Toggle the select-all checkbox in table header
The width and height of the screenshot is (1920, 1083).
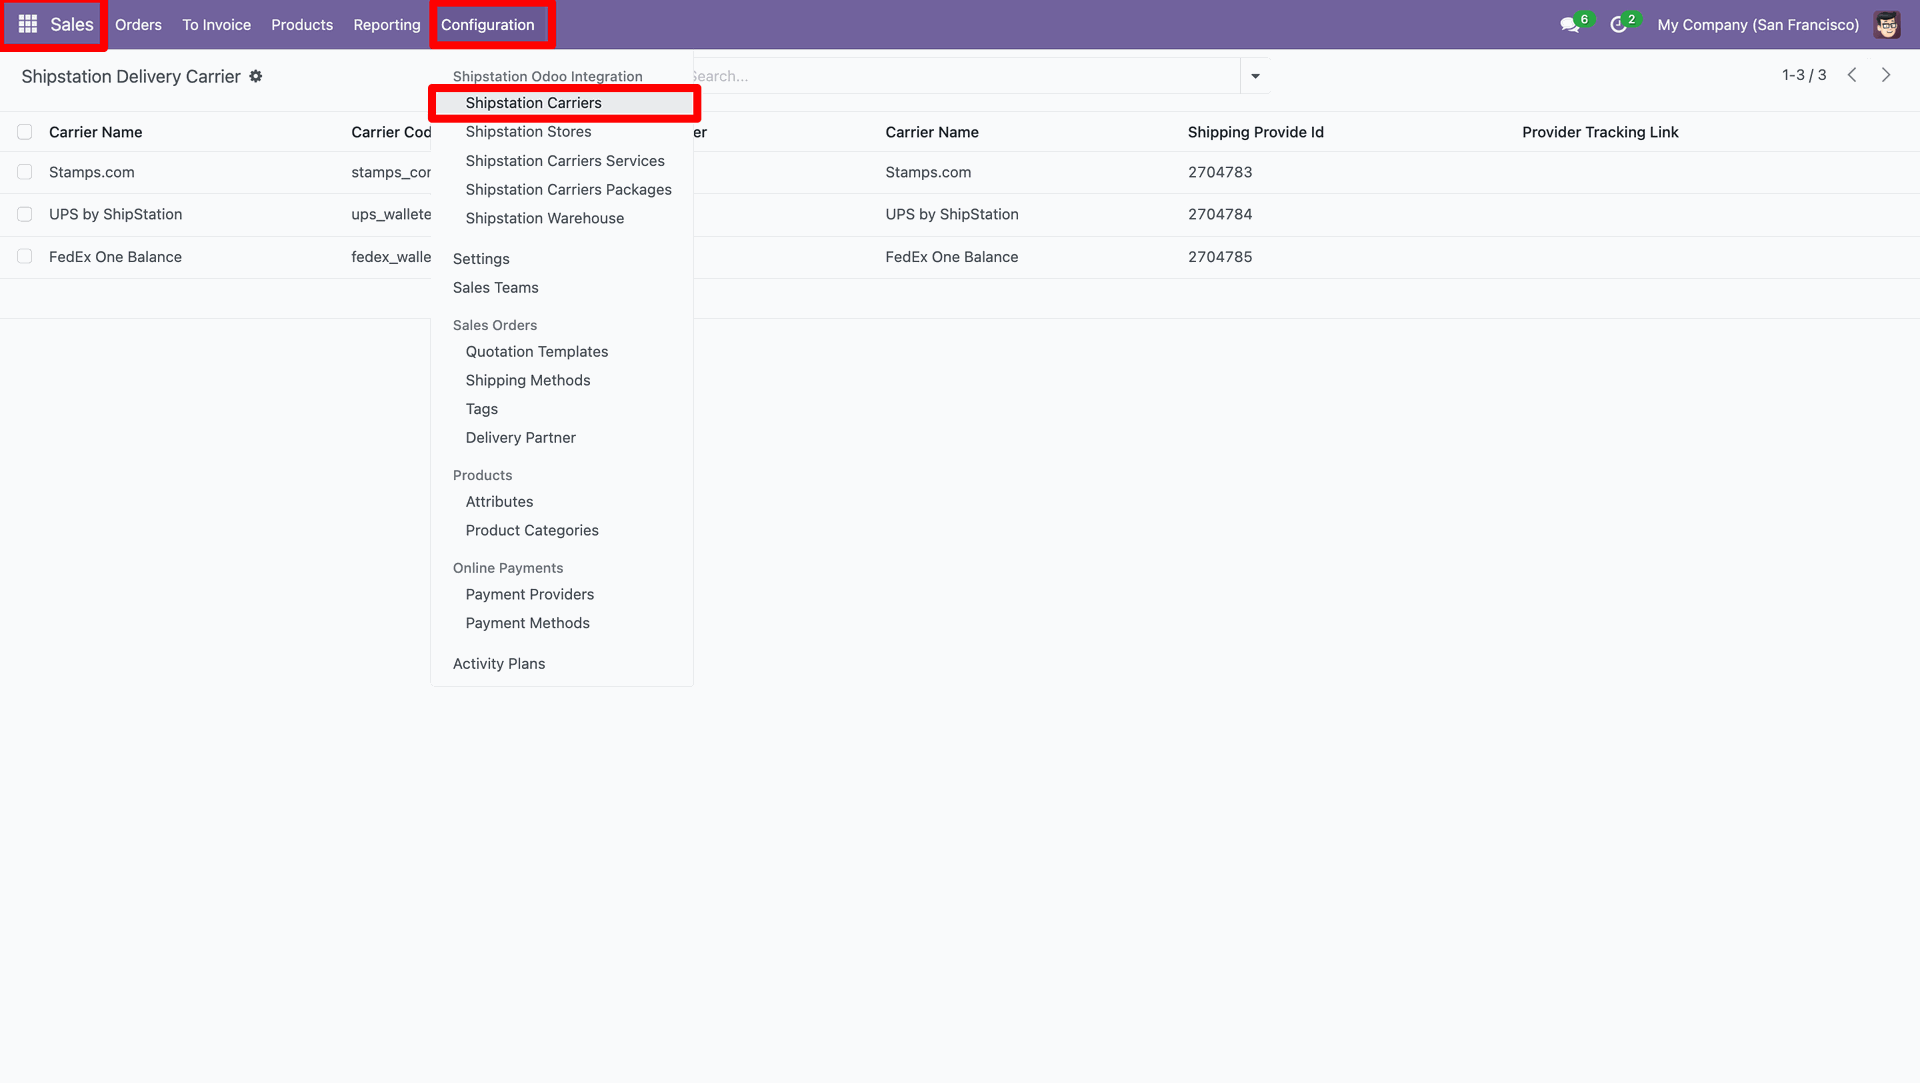click(25, 132)
